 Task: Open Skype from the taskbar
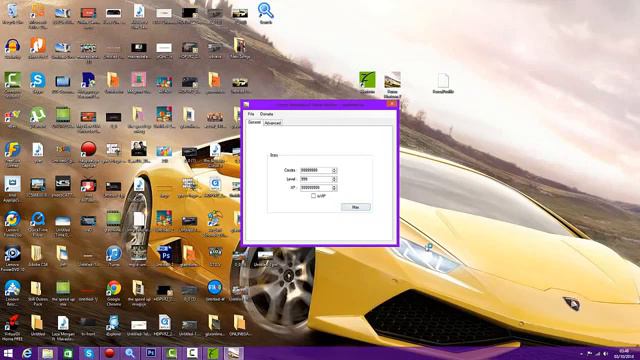(x=89, y=353)
